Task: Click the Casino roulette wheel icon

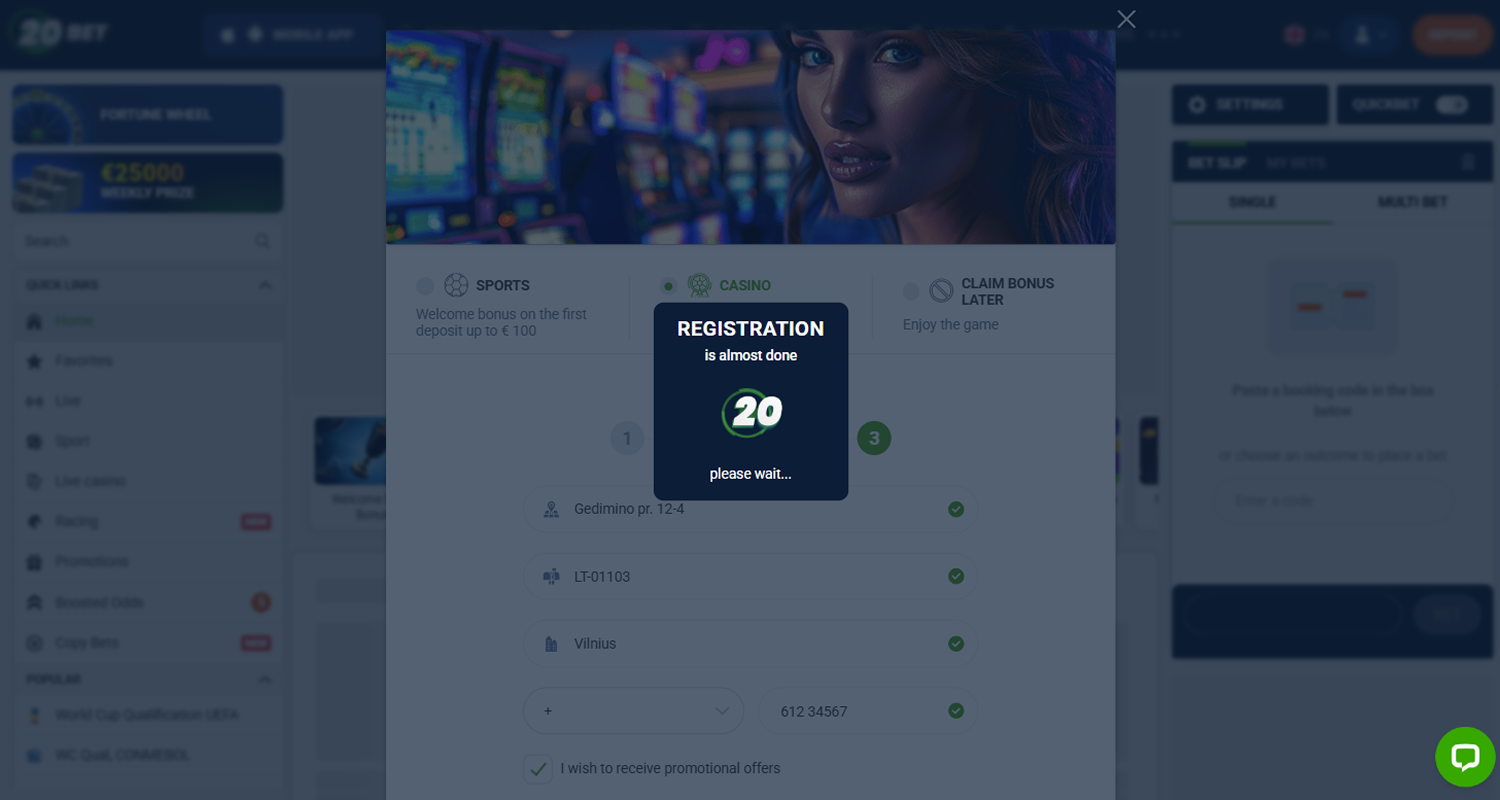Action: (700, 285)
